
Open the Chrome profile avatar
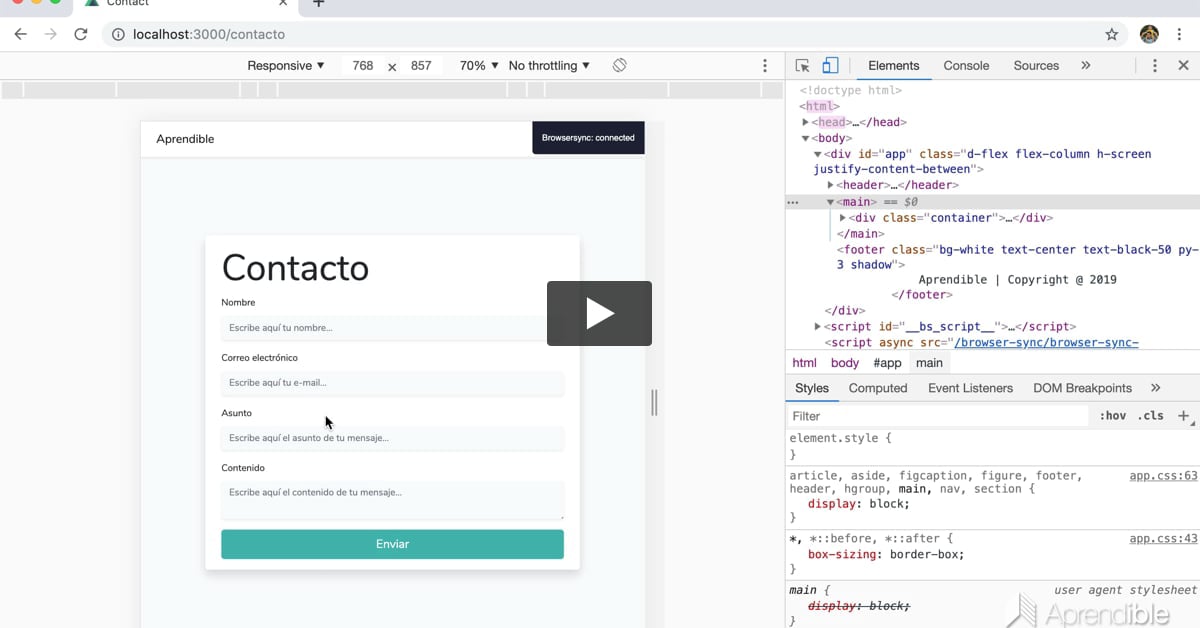tap(1149, 34)
